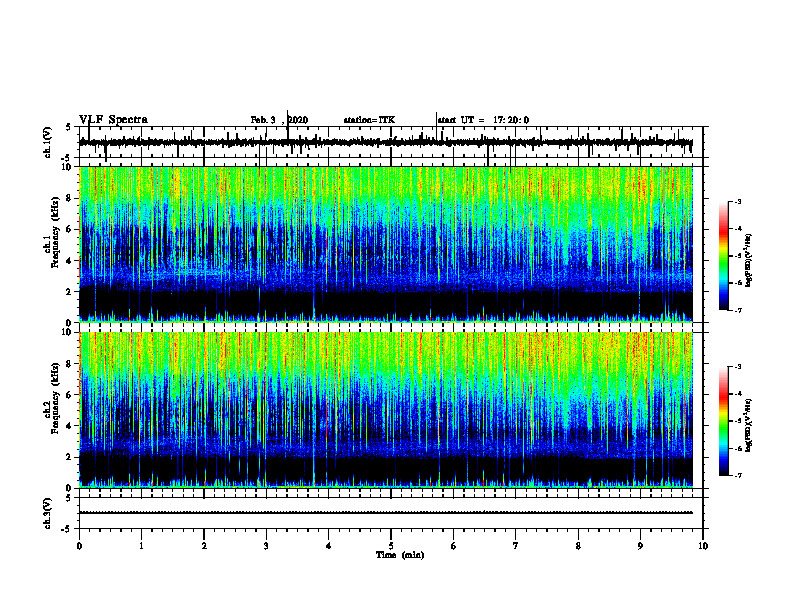Click the "-3" label on ch.1 color scale

tap(738, 201)
